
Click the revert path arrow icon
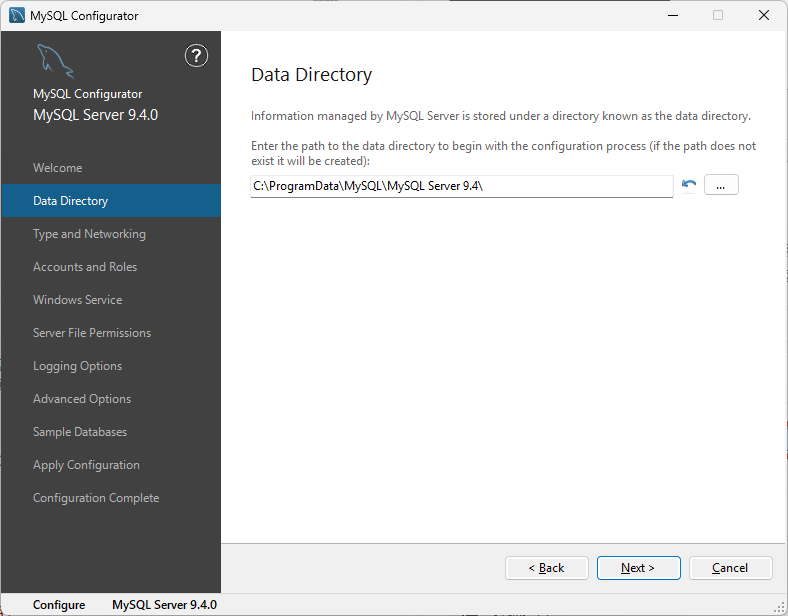click(x=688, y=185)
